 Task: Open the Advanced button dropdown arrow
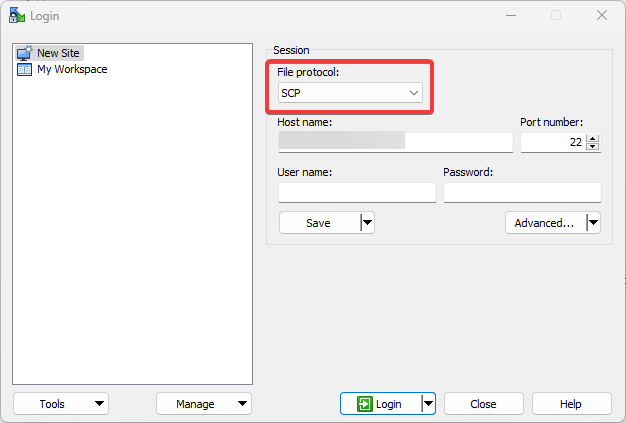(x=593, y=223)
